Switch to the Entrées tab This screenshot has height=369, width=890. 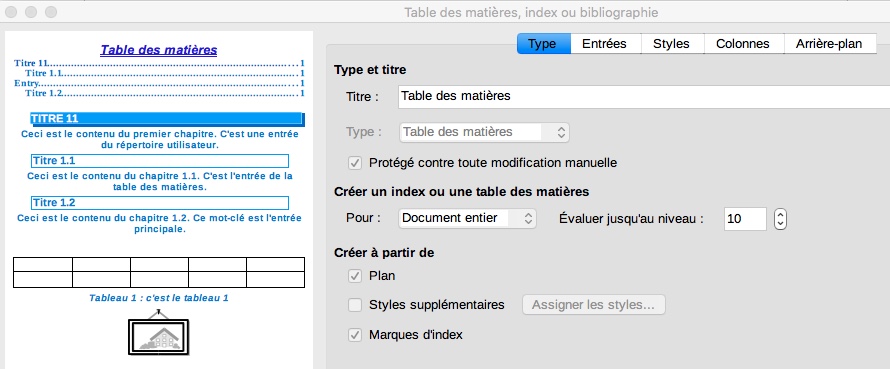click(x=604, y=44)
